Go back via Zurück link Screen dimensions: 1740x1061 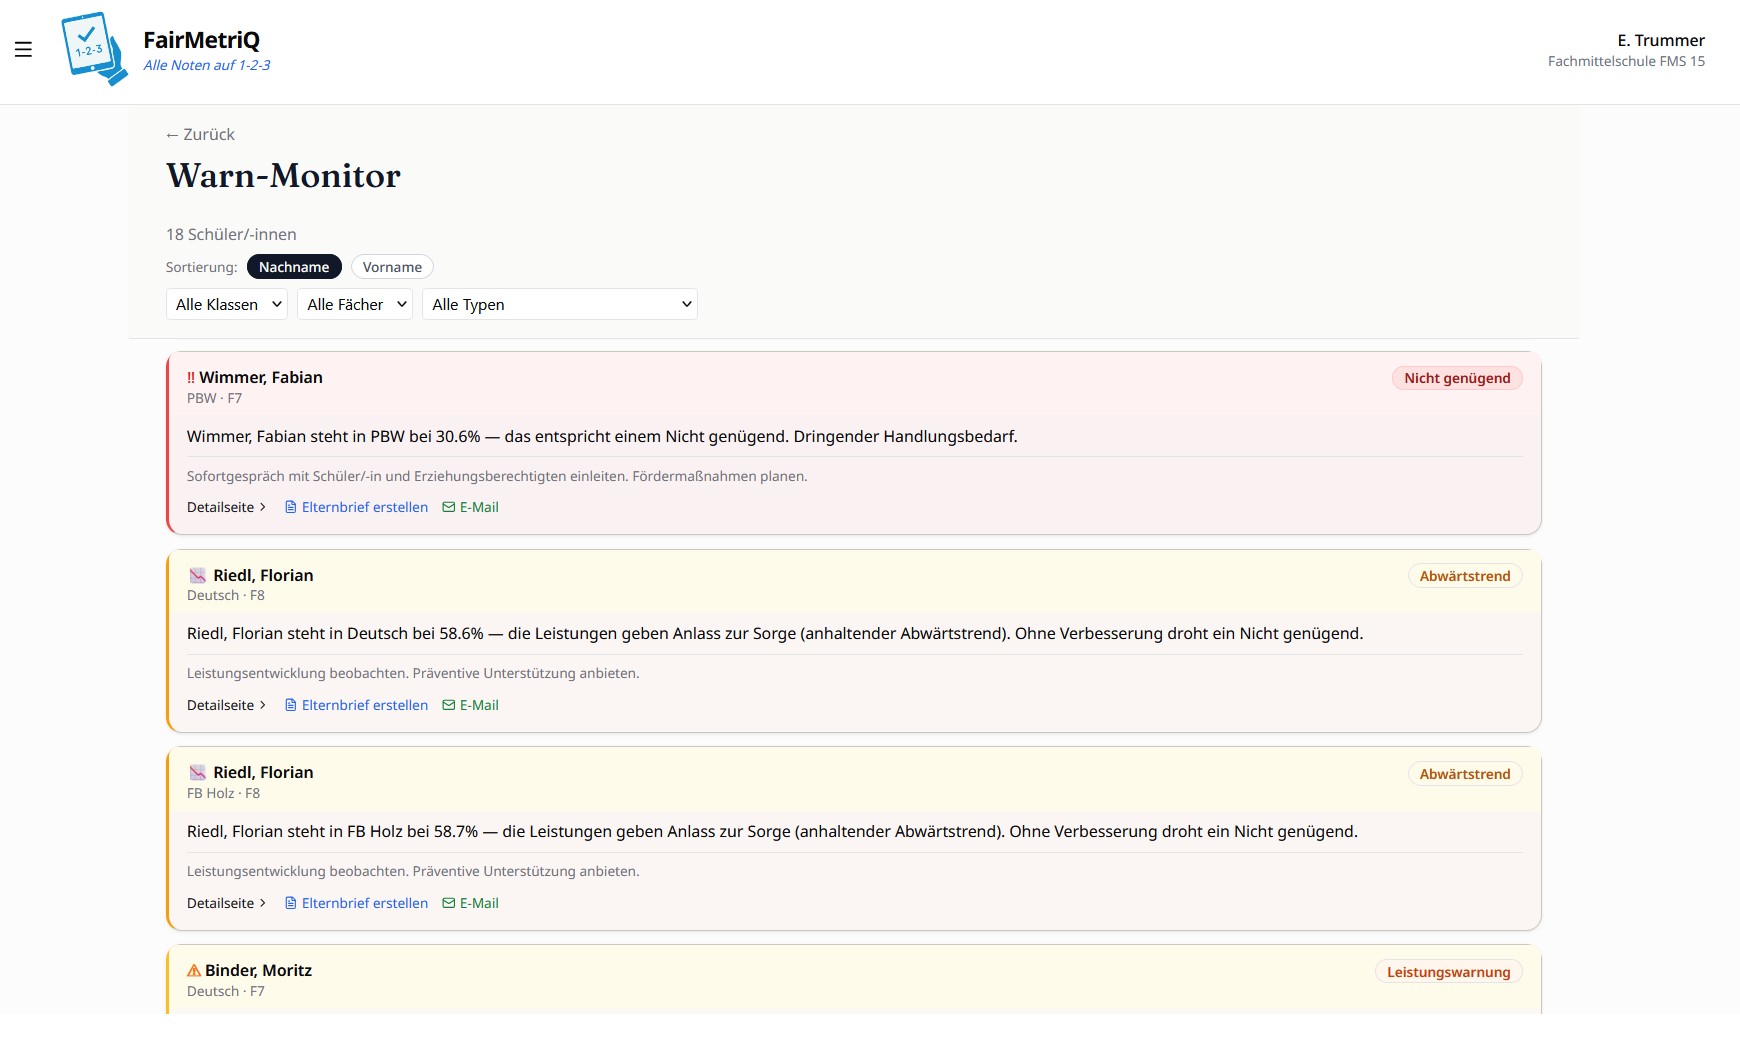coord(200,134)
